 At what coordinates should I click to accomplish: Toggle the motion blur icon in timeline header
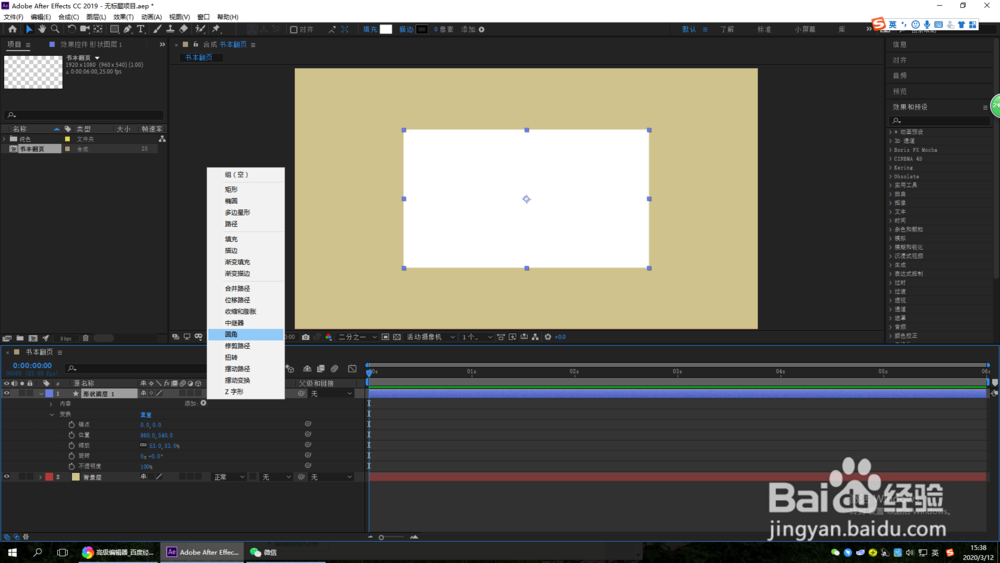(x=334, y=369)
